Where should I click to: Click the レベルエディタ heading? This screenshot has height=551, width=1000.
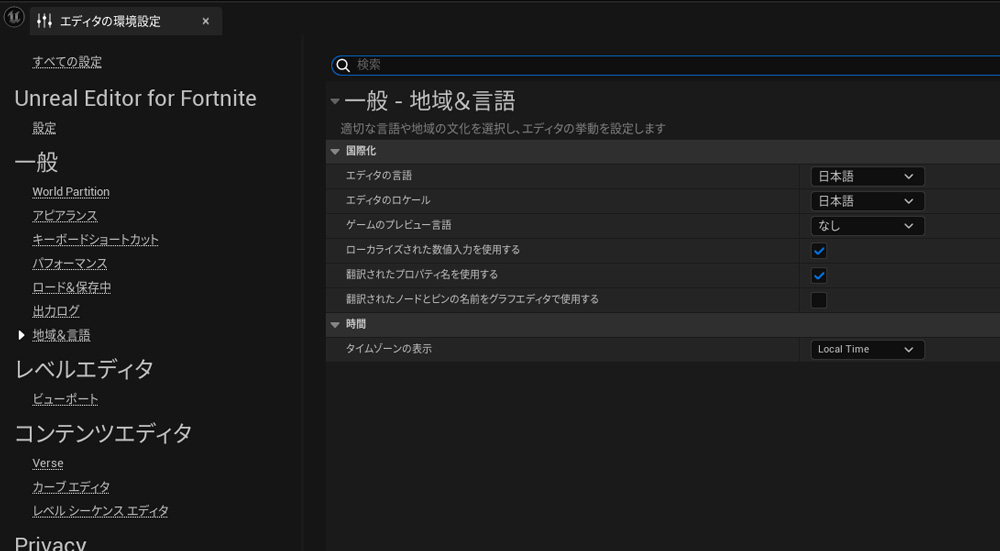tap(84, 369)
